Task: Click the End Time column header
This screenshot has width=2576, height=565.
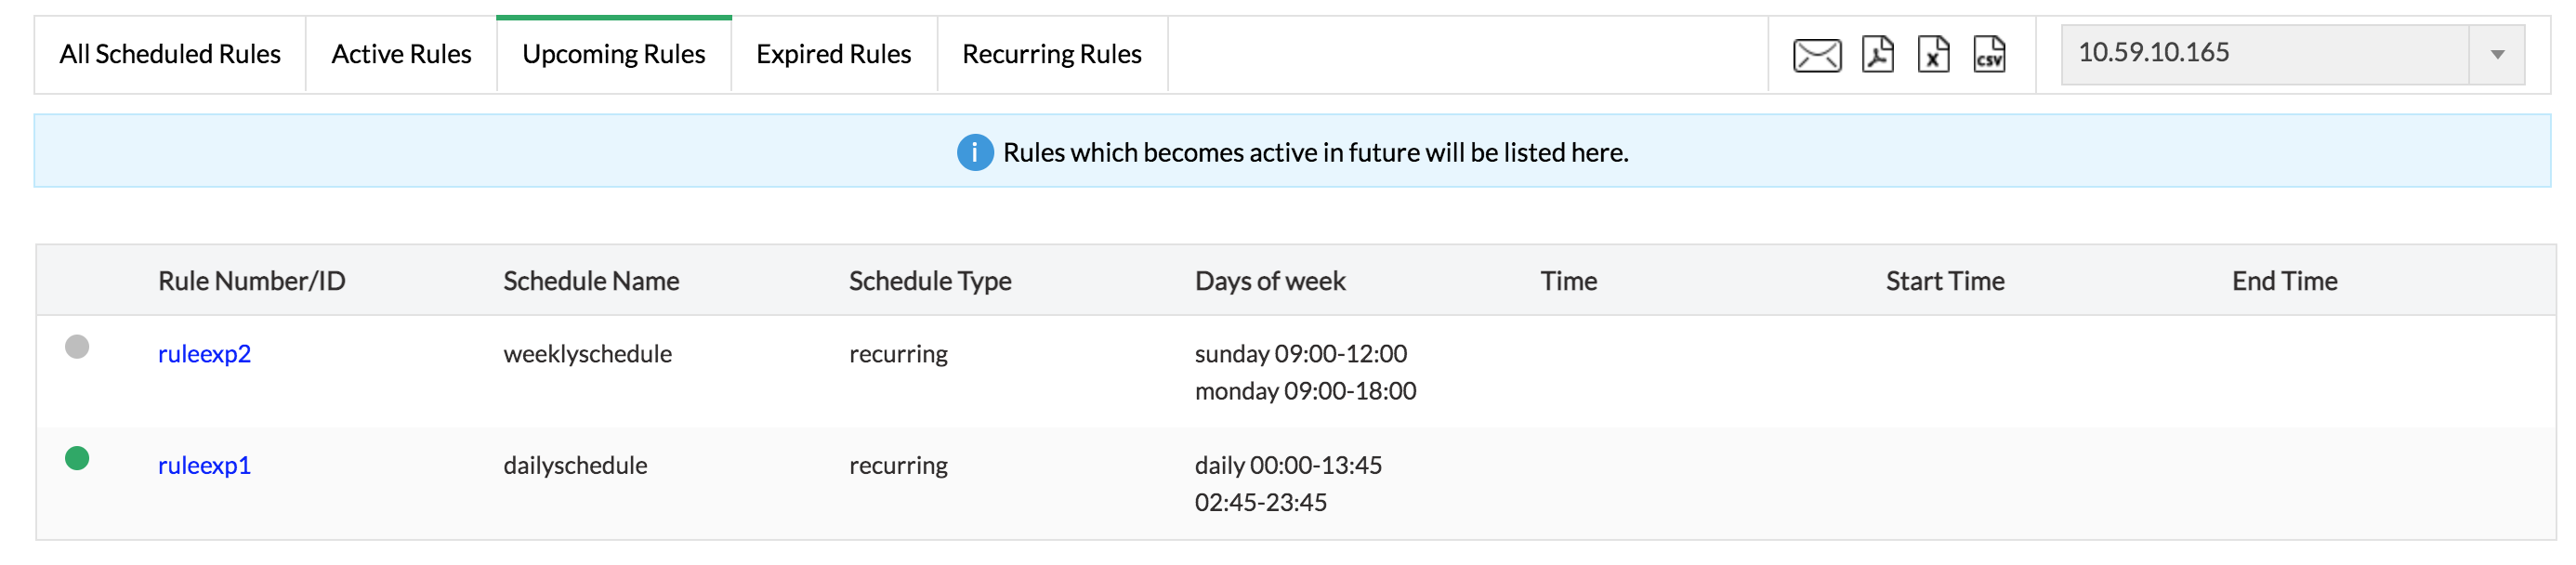Action: click(x=2284, y=281)
